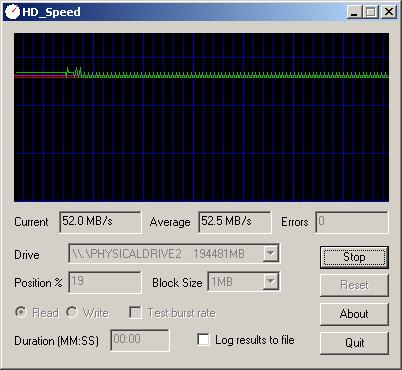Image resolution: width=402 pixels, height=370 pixels.
Task: Click the Current label text
Action: 31,222
